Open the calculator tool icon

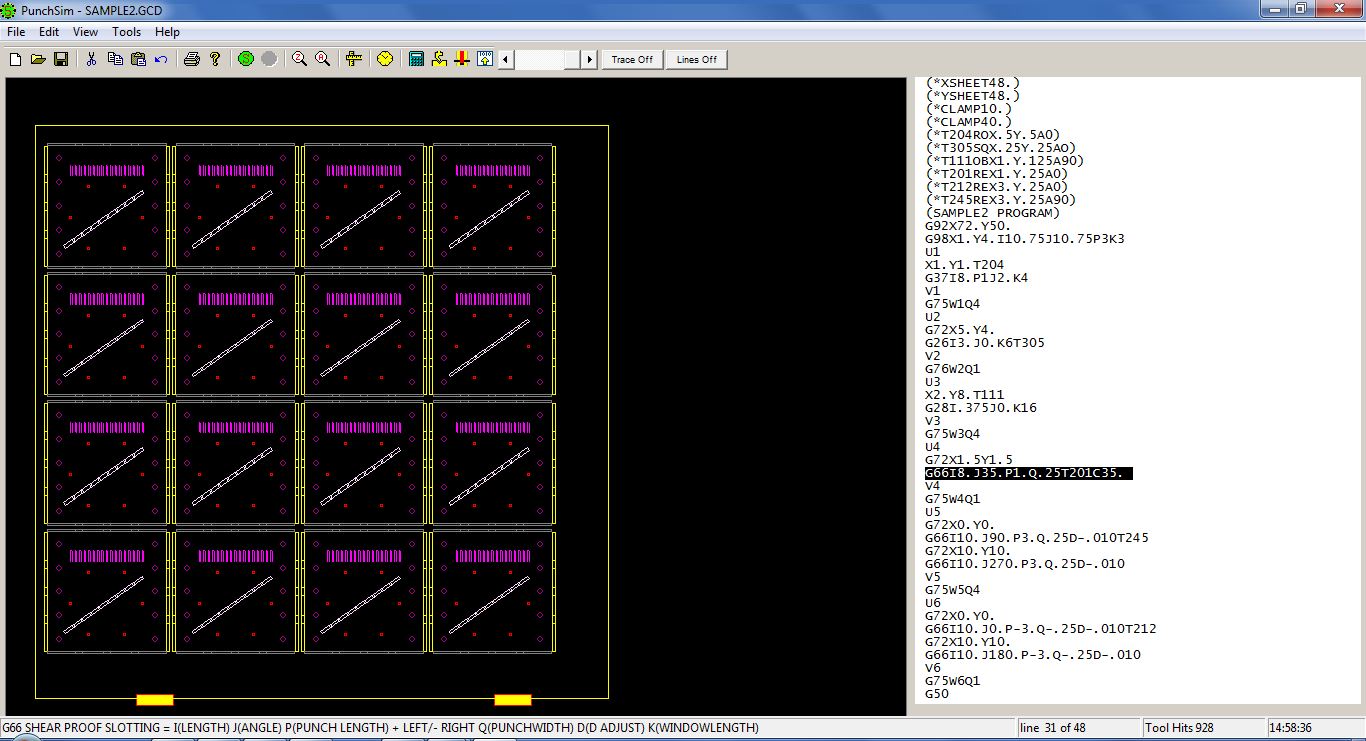[x=417, y=60]
